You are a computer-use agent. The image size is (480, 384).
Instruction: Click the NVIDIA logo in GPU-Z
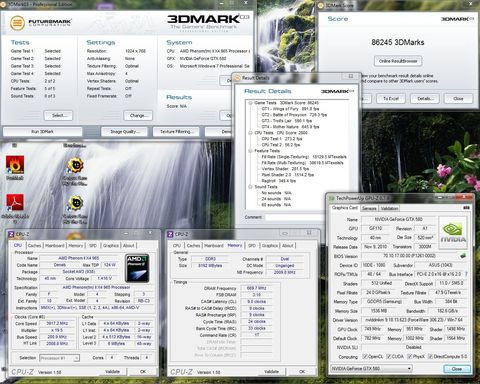[x=453, y=233]
